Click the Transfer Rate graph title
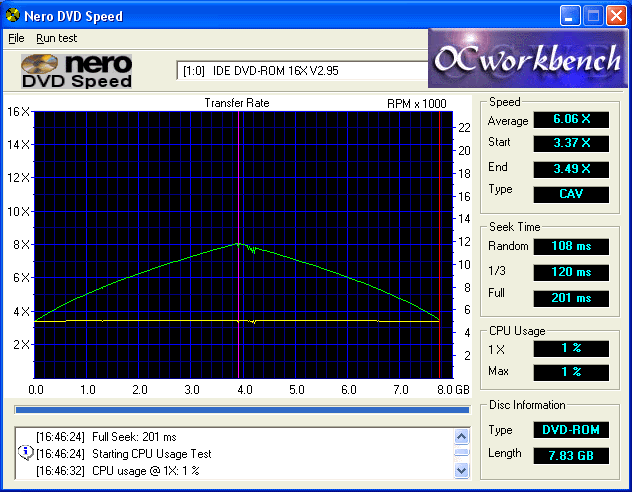The width and height of the screenshot is (632, 492). (237, 103)
